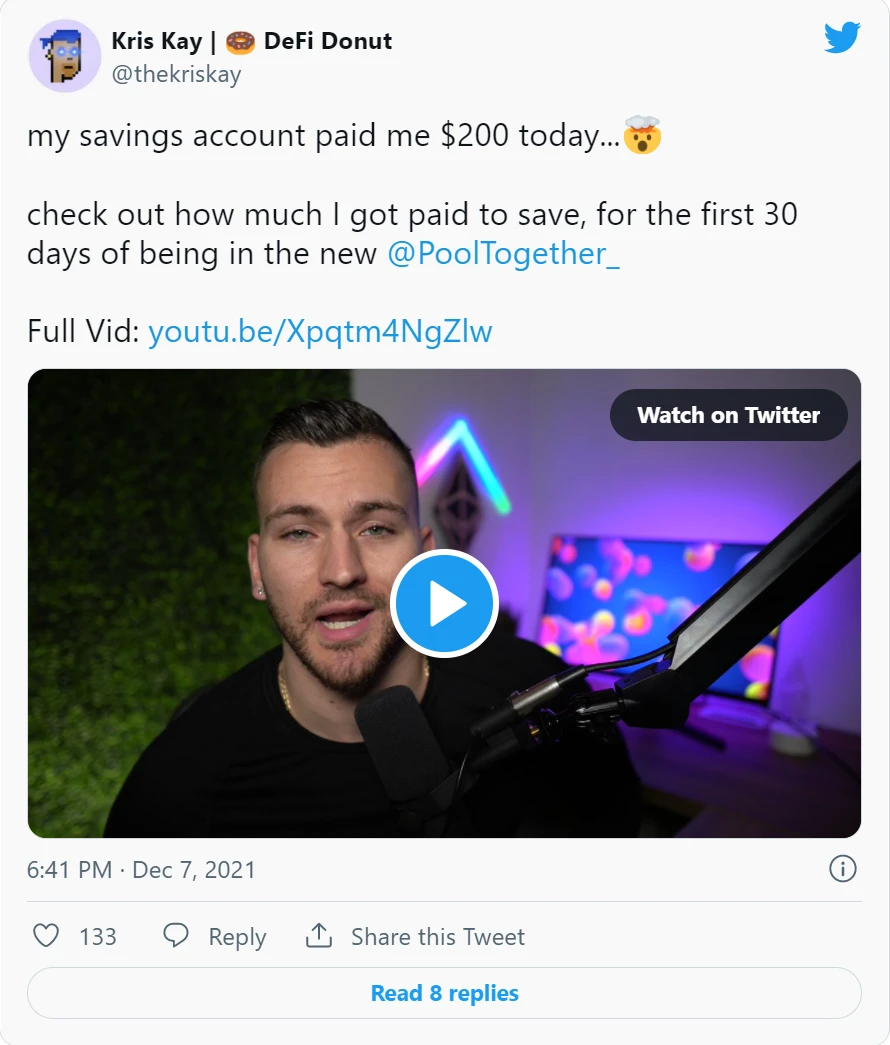Screen dimensions: 890x1045
Task: Click the Share this Tweet label
Action: click(x=438, y=936)
